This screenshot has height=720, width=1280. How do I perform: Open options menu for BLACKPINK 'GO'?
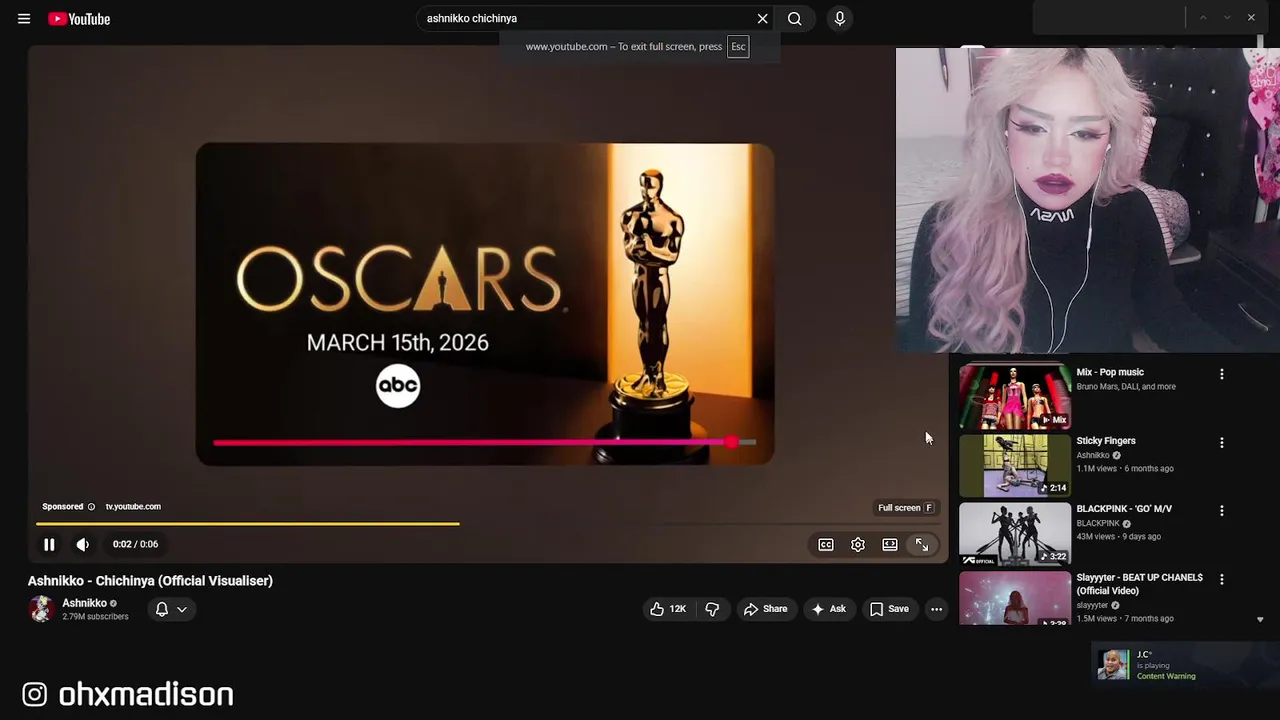(1221, 510)
